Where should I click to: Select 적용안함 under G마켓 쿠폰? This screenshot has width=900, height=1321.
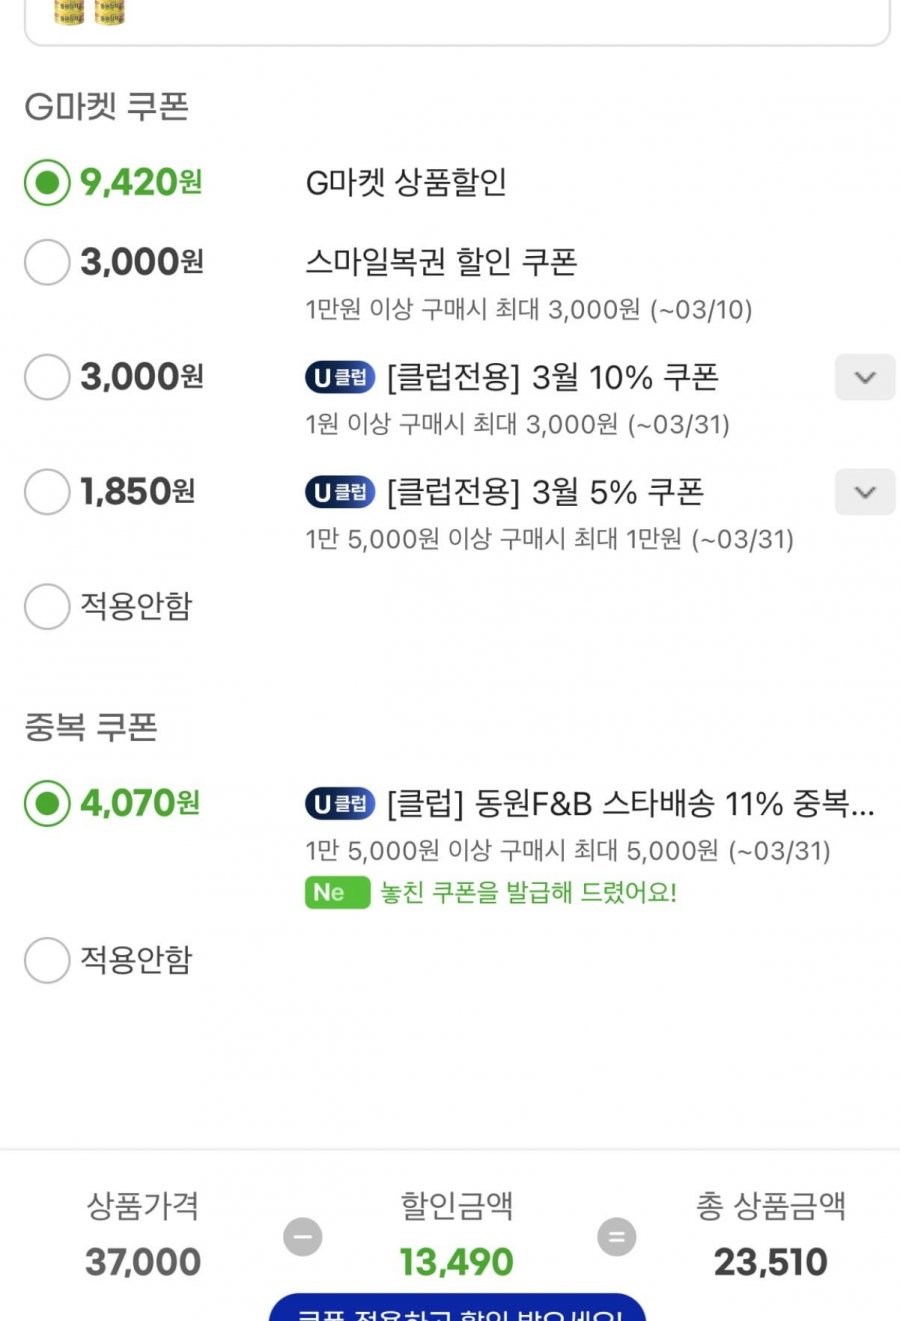pyautogui.click(x=47, y=606)
